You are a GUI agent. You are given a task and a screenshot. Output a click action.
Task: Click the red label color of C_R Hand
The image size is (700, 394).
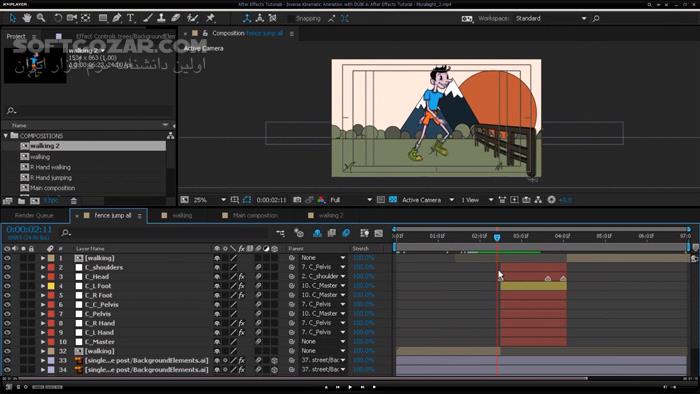51,323
